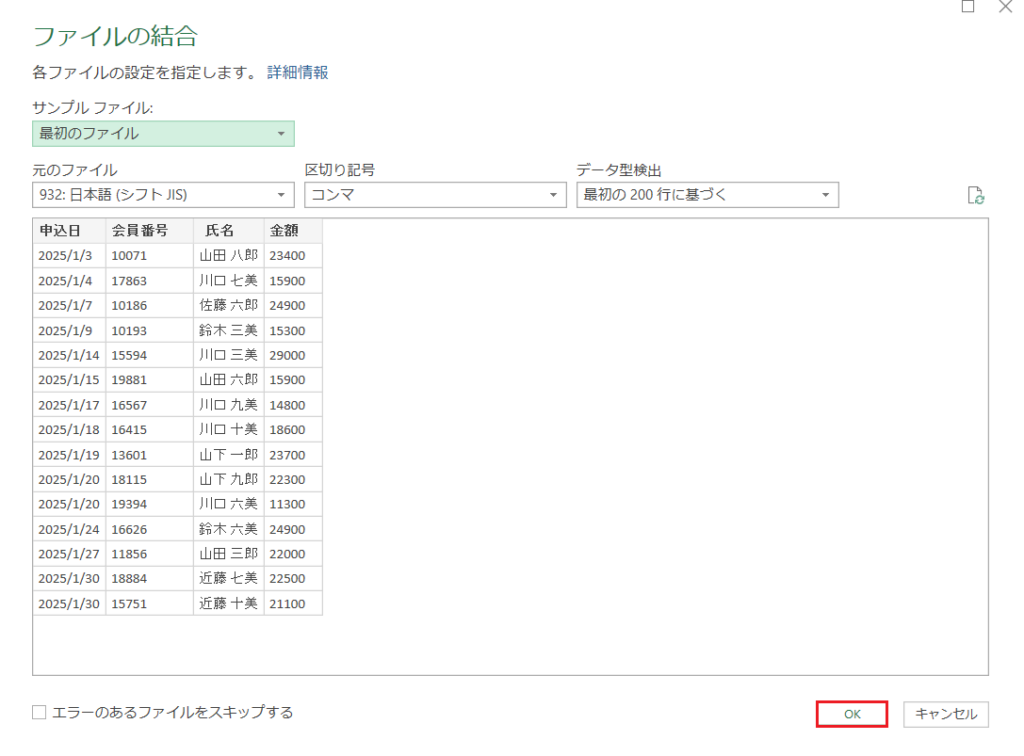Confirm with the OK button

851,714
